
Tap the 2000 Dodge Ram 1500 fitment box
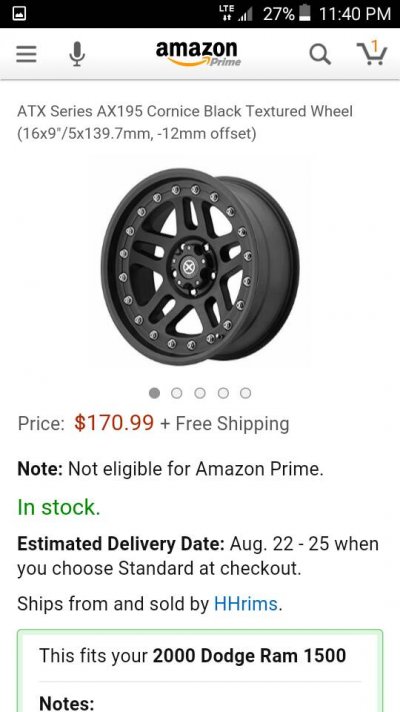coord(200,671)
